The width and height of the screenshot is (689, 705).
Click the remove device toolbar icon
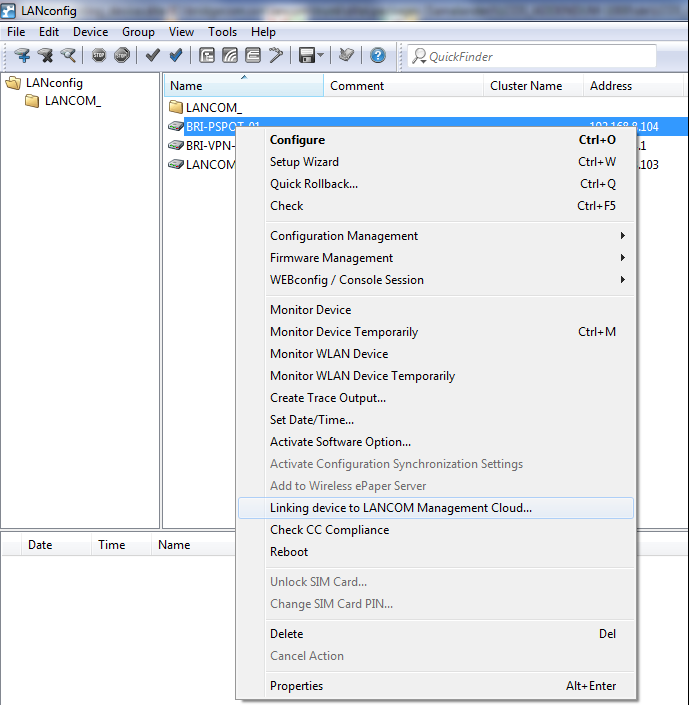click(x=45, y=56)
